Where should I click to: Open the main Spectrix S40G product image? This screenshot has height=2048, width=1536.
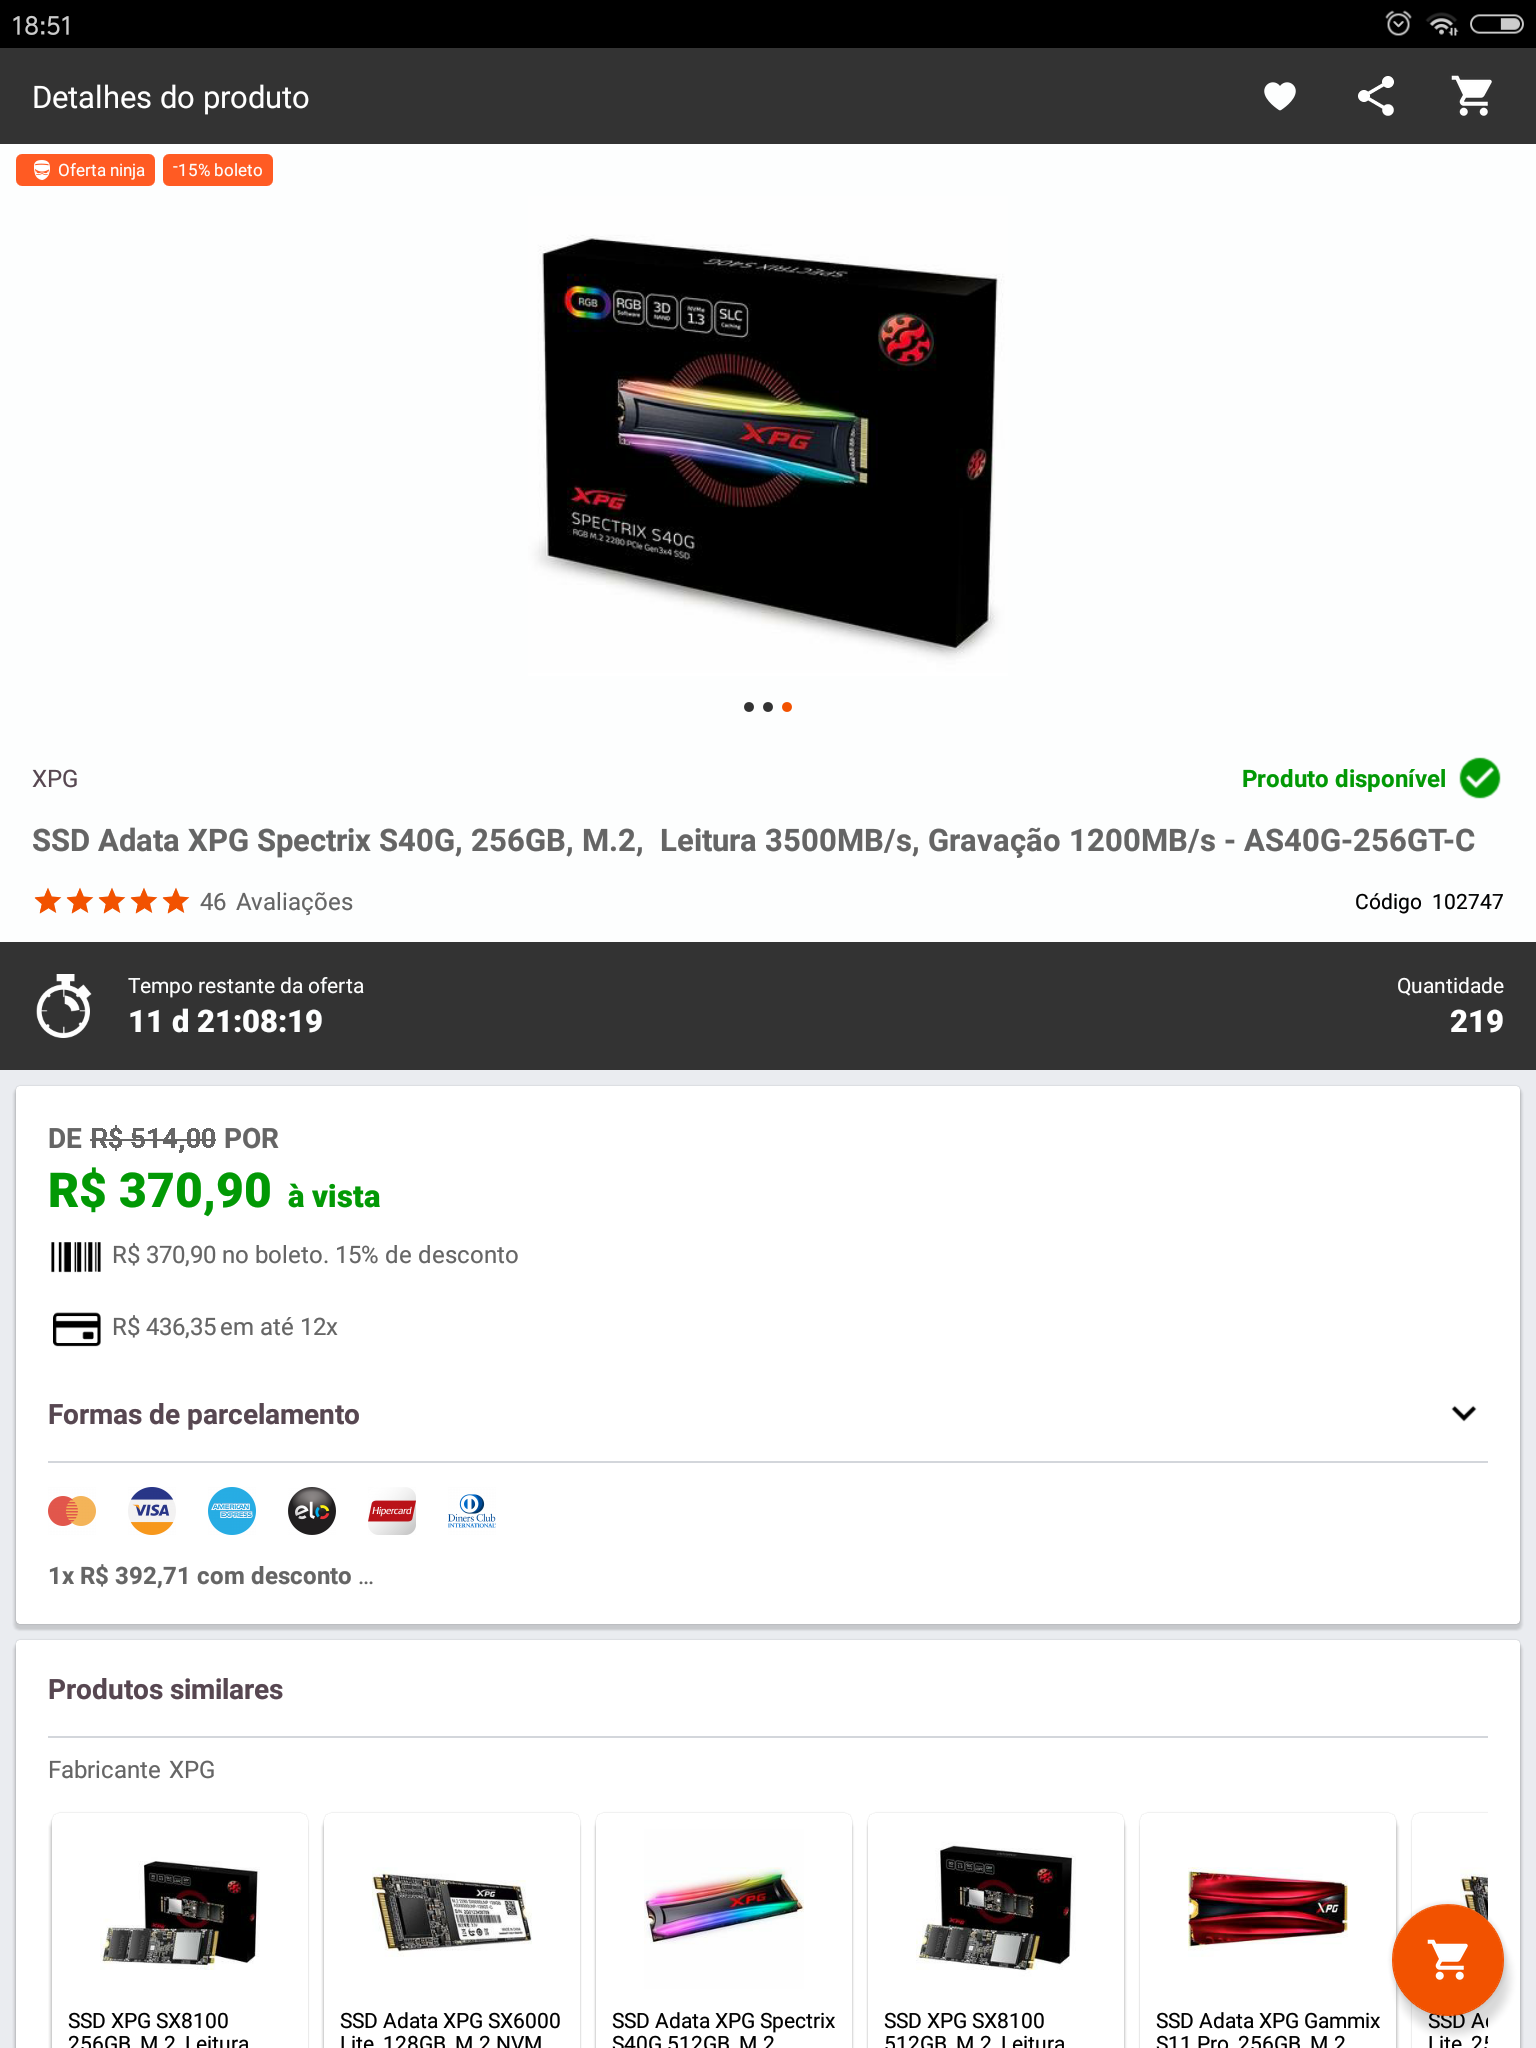pyautogui.click(x=768, y=442)
